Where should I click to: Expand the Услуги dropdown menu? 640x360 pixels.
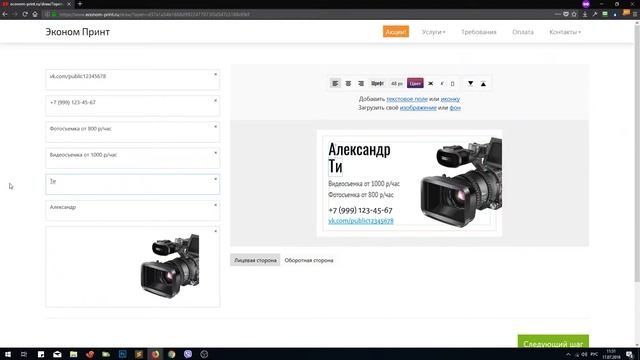(433, 32)
